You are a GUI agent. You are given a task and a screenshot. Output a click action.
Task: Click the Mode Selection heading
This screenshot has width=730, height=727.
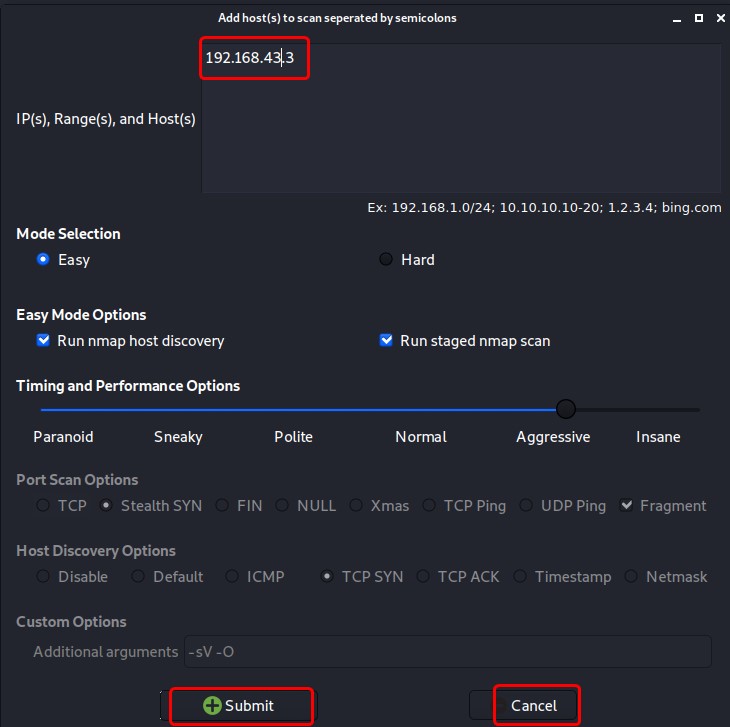68,234
